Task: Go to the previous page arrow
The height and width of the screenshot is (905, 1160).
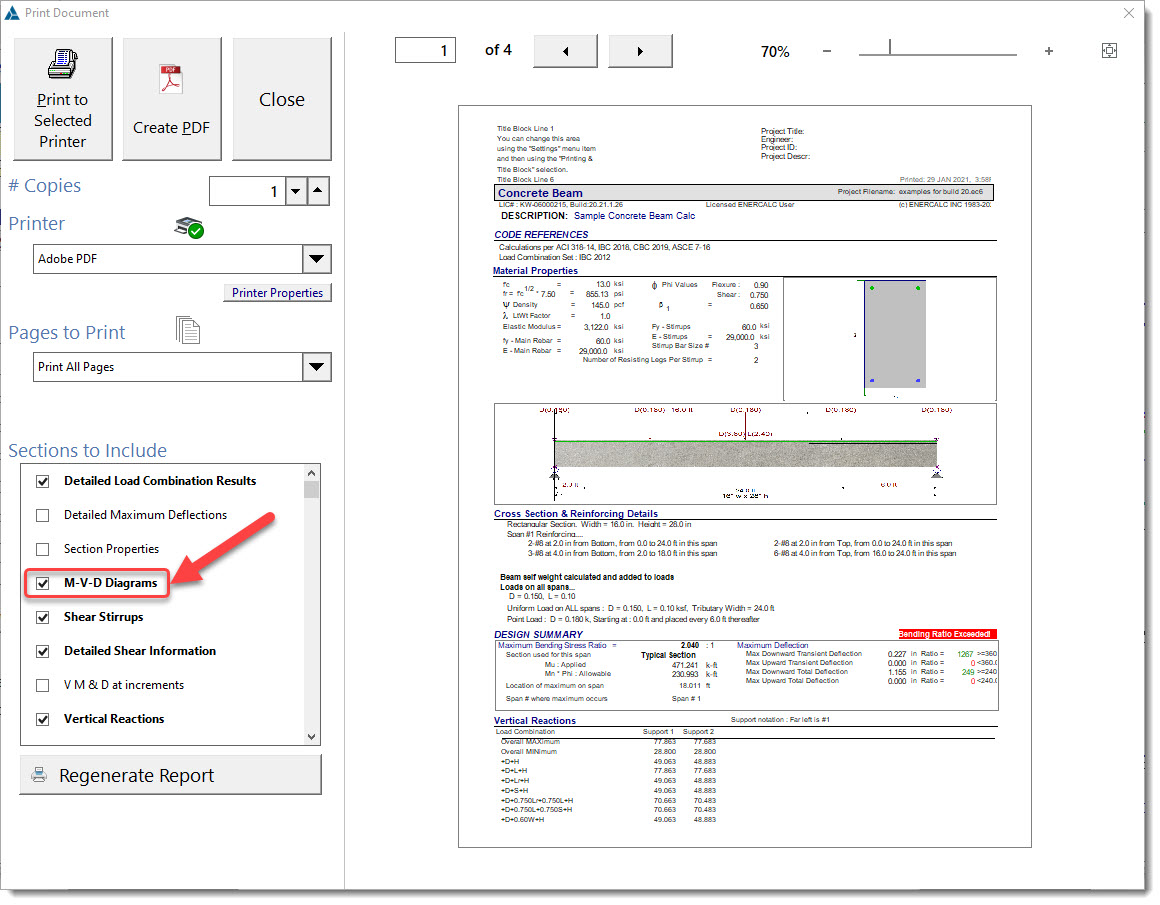Action: pyautogui.click(x=565, y=51)
